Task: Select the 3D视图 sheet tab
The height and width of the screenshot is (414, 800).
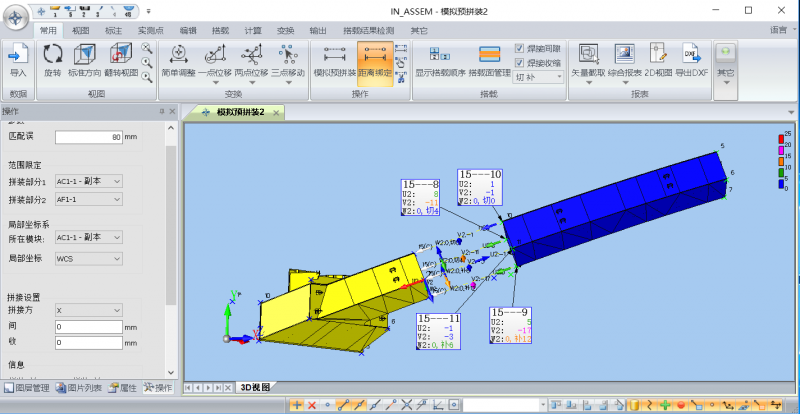Action: (x=254, y=387)
